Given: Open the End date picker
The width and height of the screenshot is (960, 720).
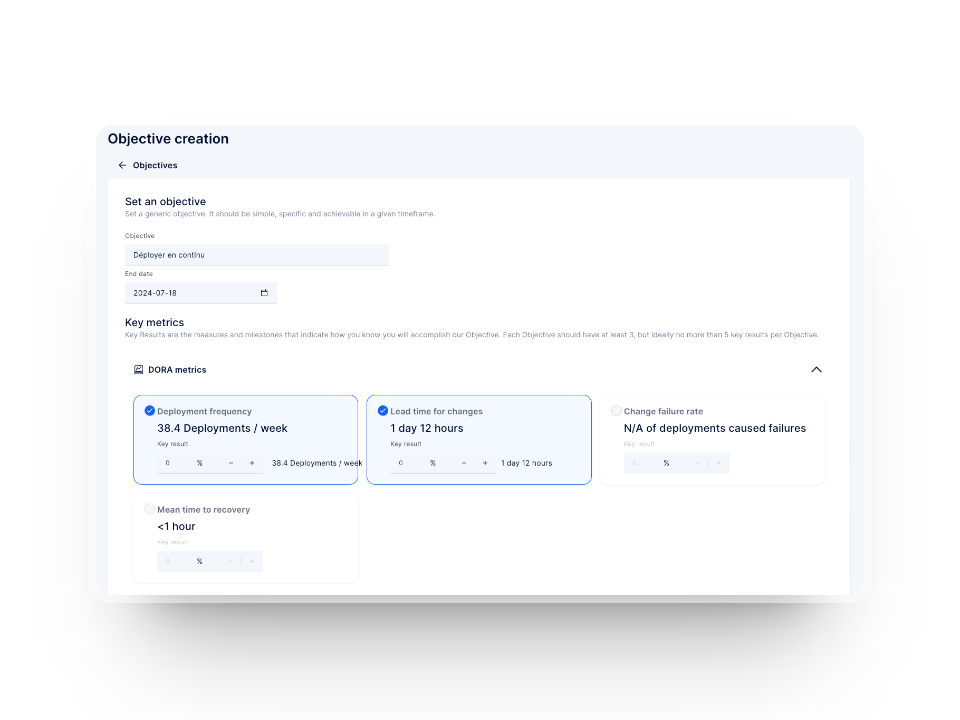Looking at the screenshot, I should click(200, 292).
